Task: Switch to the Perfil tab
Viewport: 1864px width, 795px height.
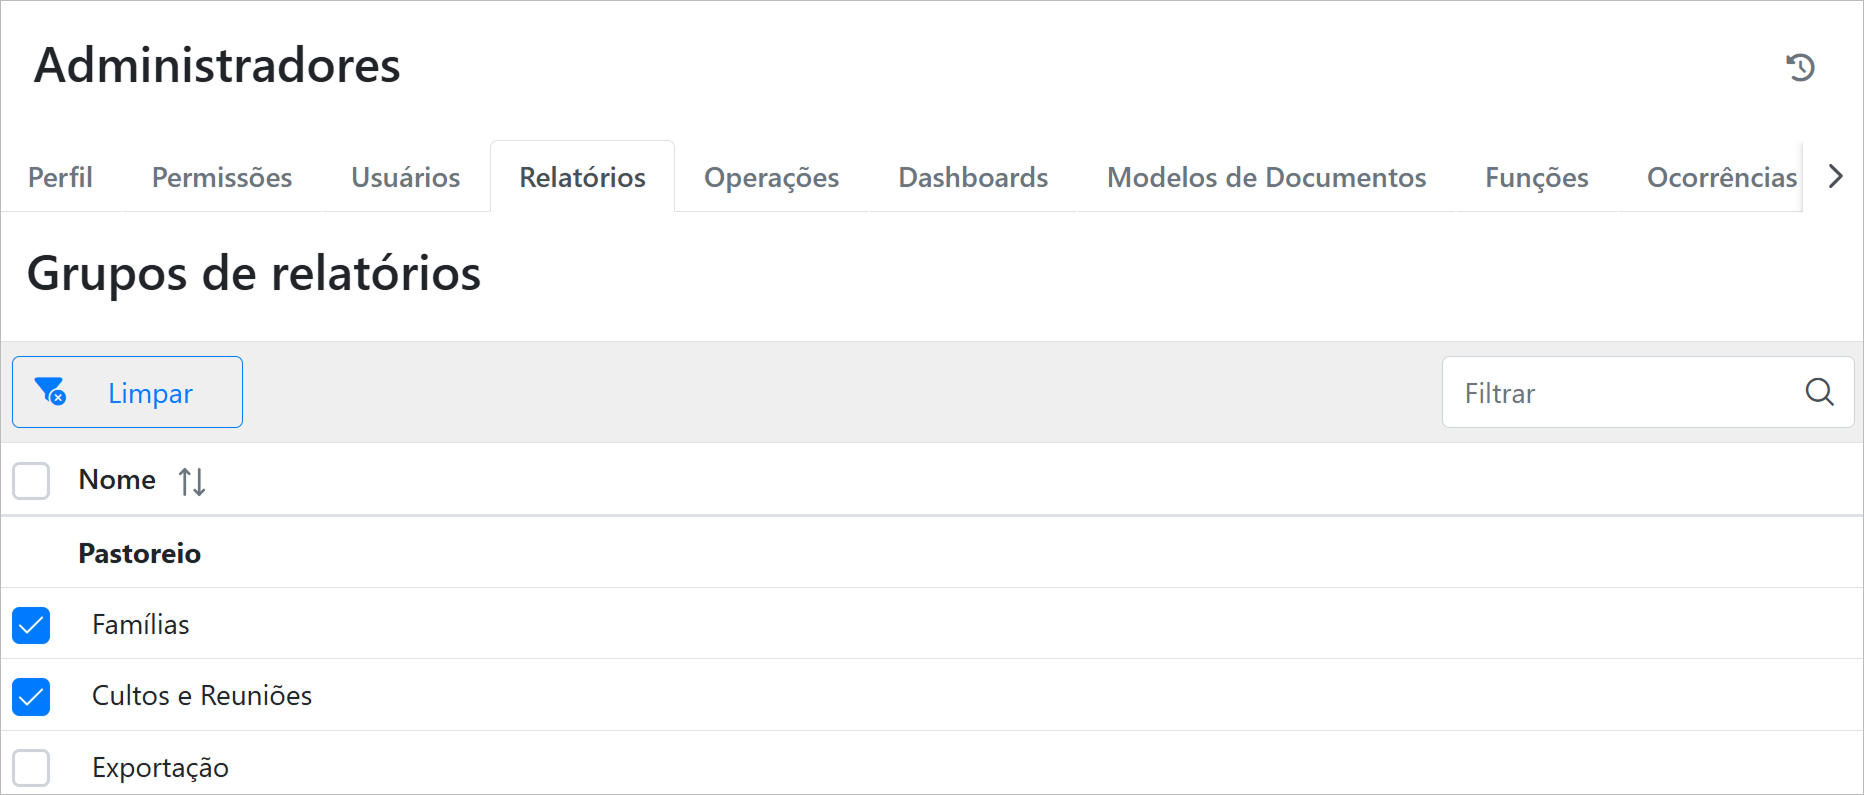Action: point(60,177)
